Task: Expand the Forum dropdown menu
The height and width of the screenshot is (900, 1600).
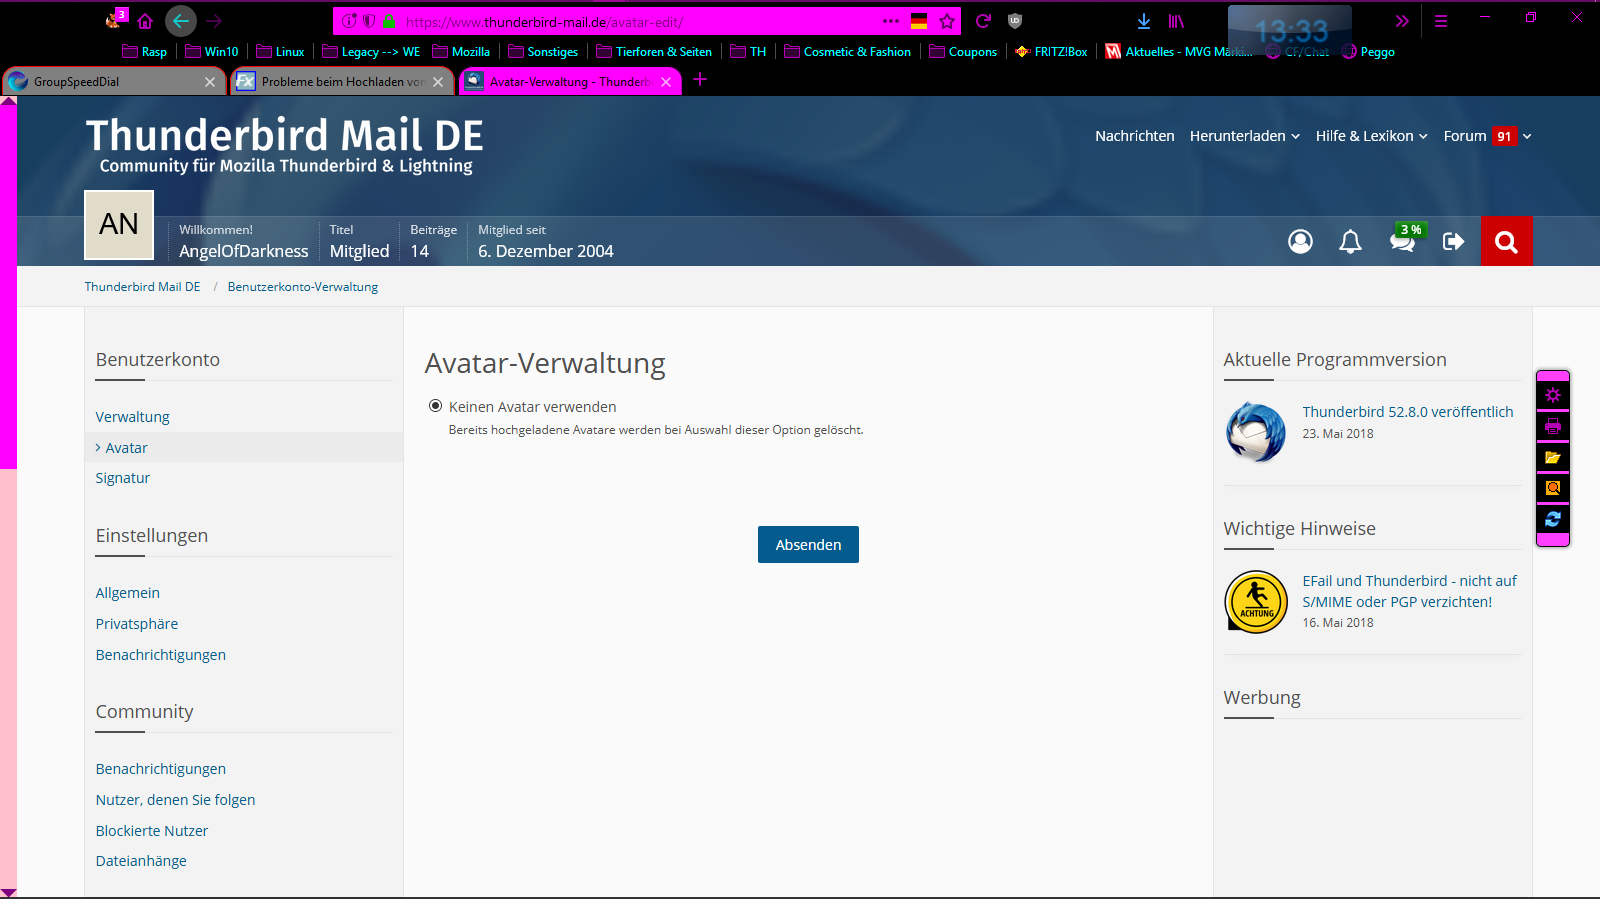Action: [x=1488, y=136]
